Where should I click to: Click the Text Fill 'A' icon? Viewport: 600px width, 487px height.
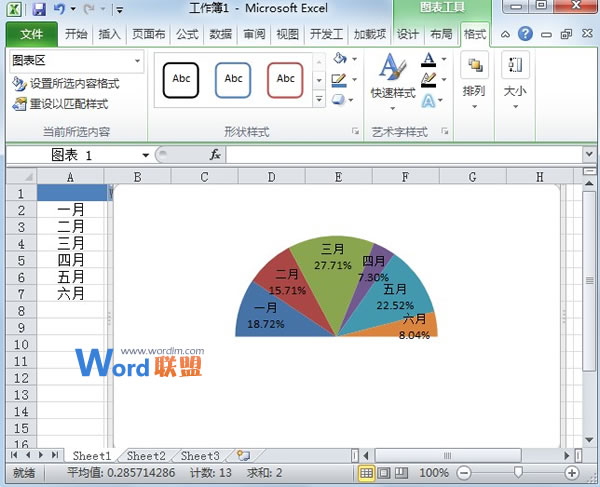coord(429,60)
